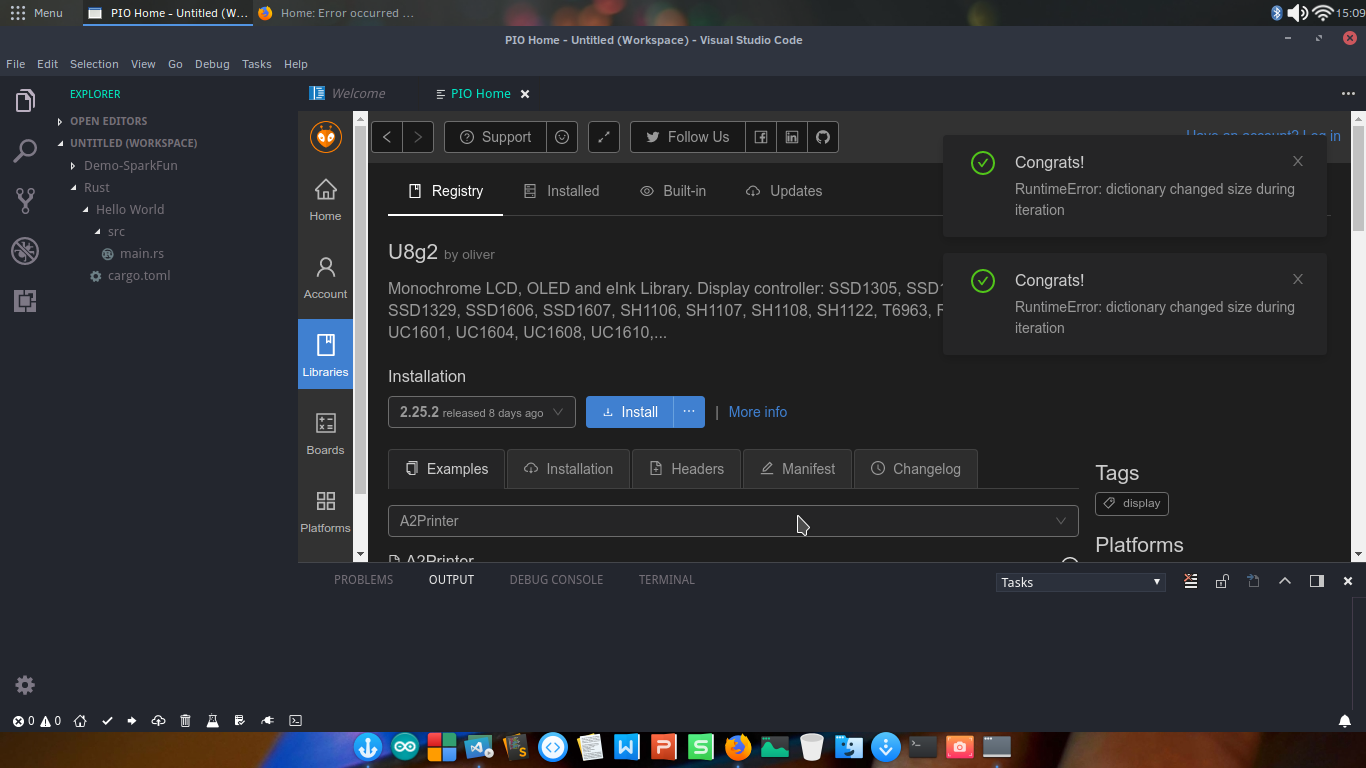Open main.rs file
Viewport: 1366px width, 768px height.
141,253
